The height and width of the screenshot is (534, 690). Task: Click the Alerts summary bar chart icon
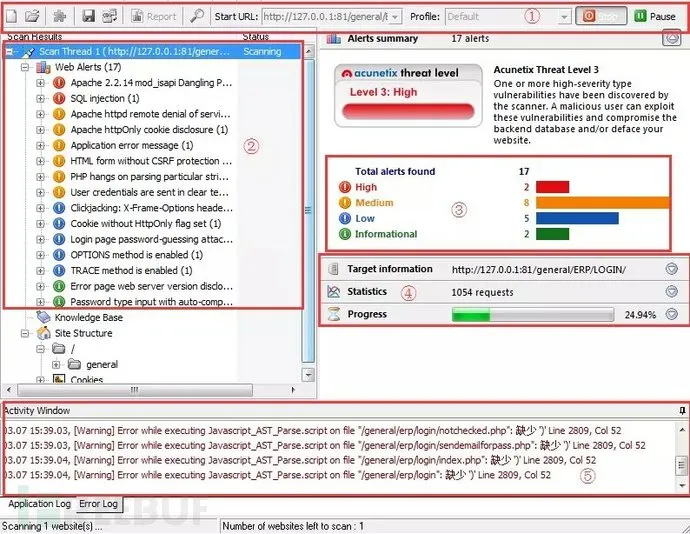pos(334,39)
